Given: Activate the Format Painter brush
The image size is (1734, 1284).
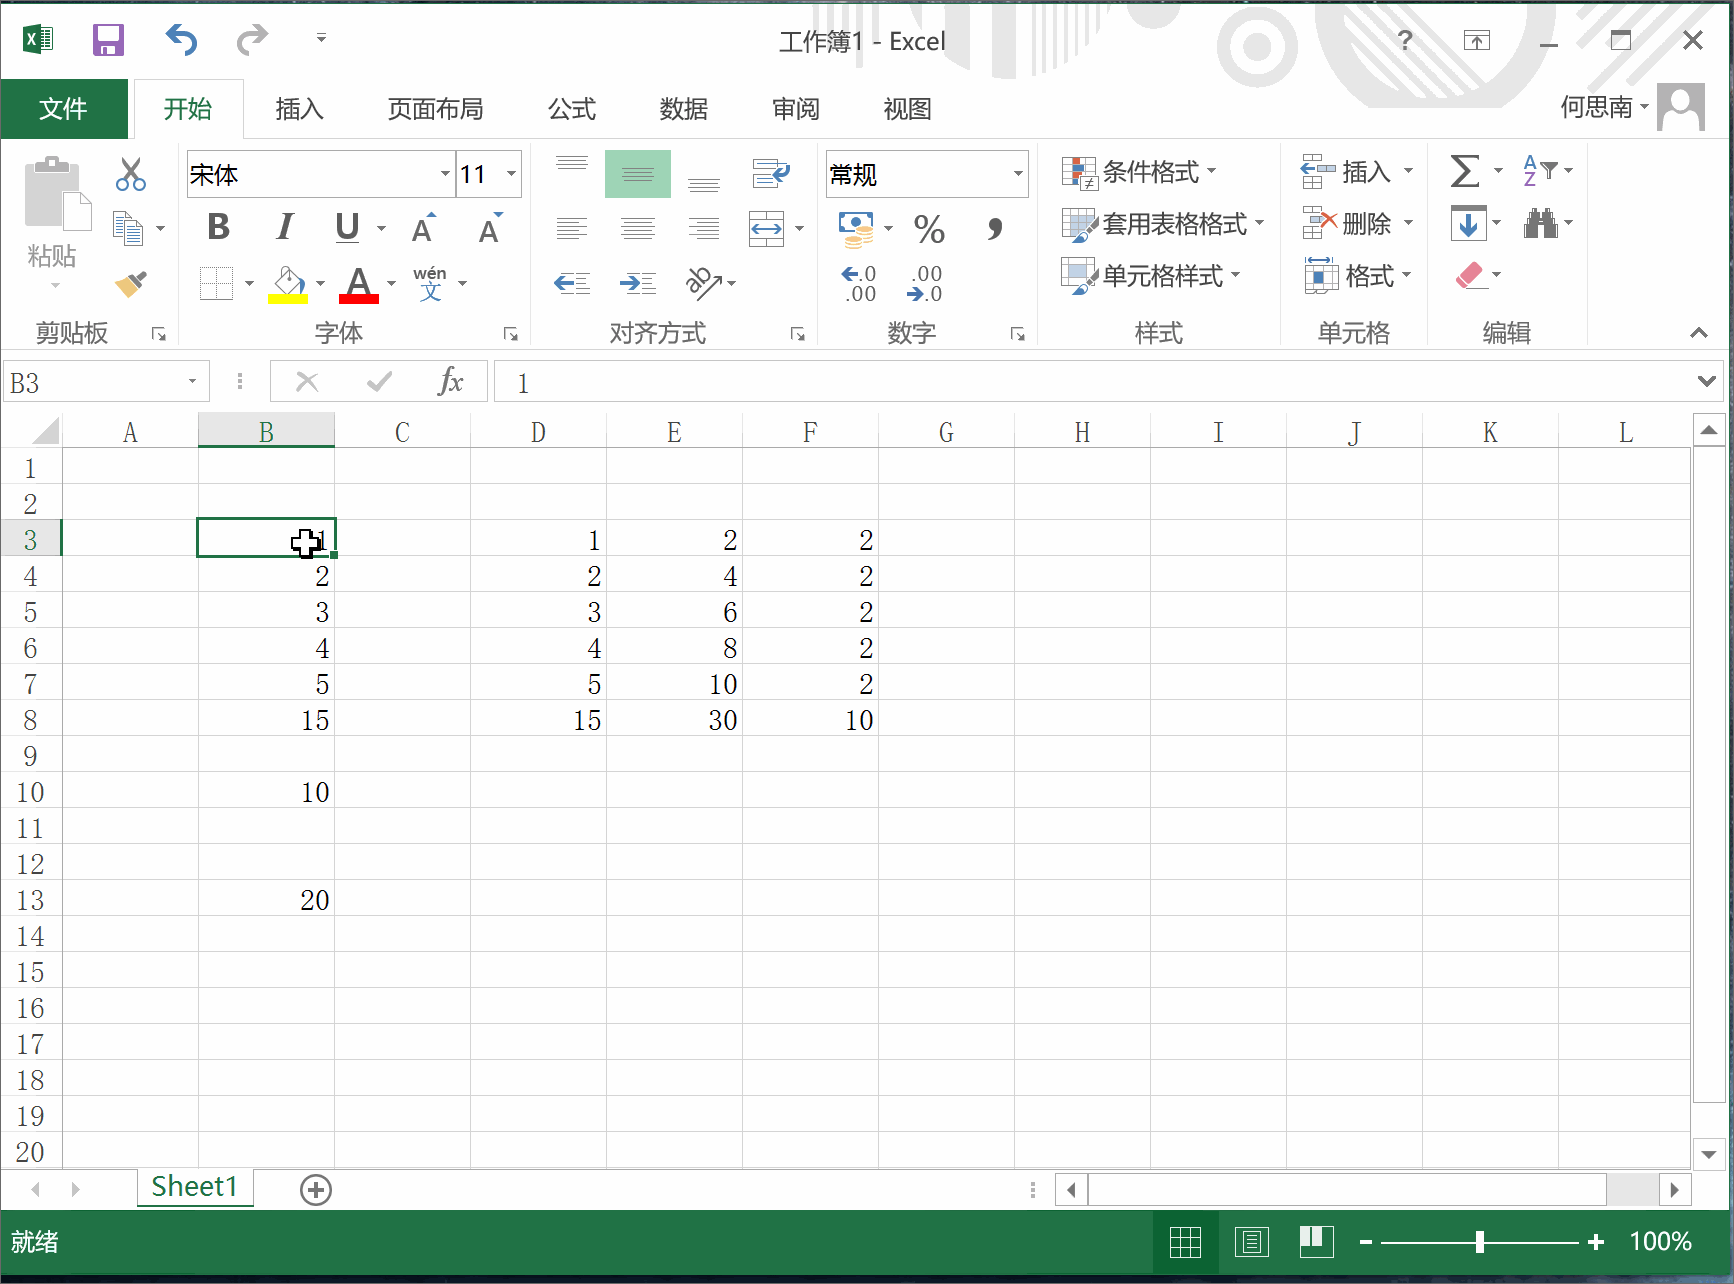Looking at the screenshot, I should tap(130, 284).
